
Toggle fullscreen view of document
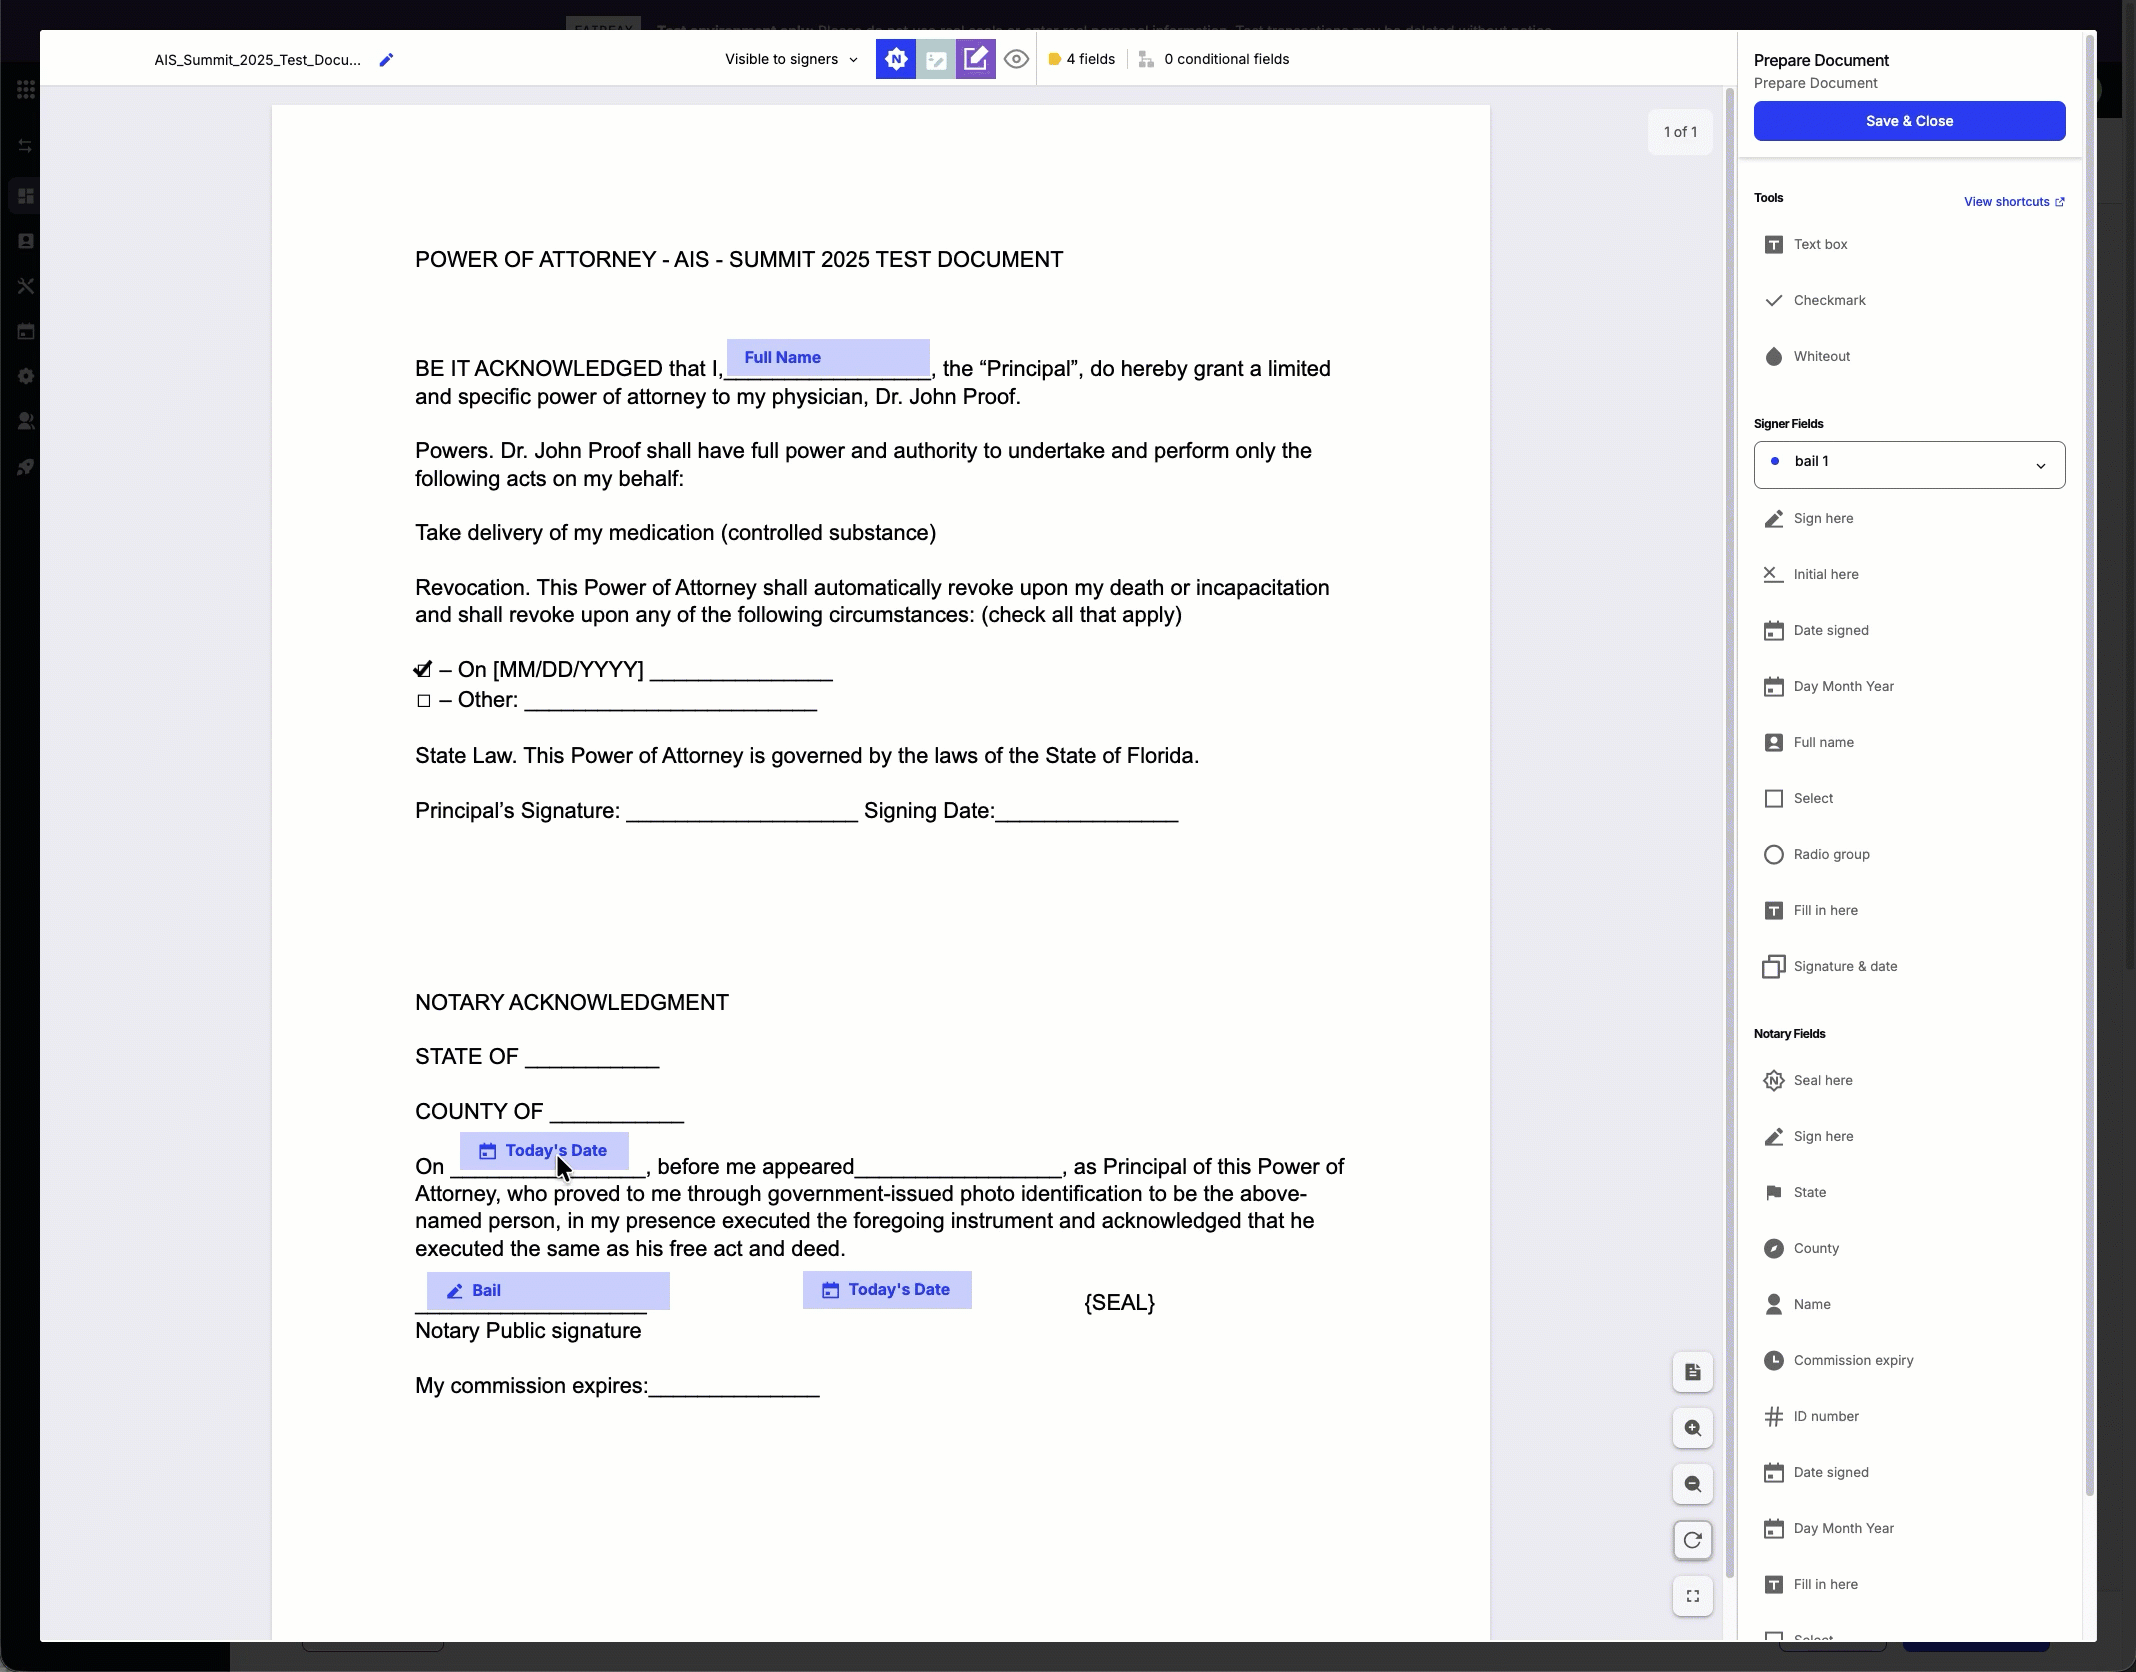pos(1693,1596)
